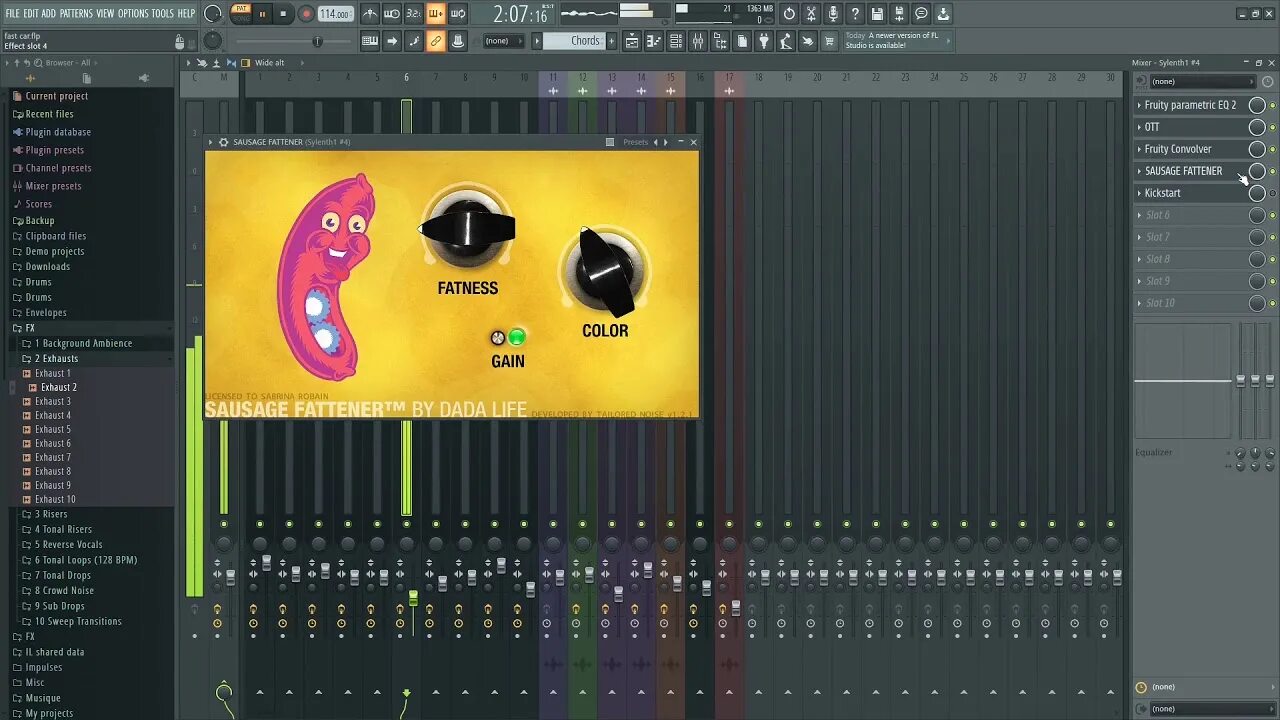
Task: Toggle the metronome icon
Action: [x=371, y=13]
